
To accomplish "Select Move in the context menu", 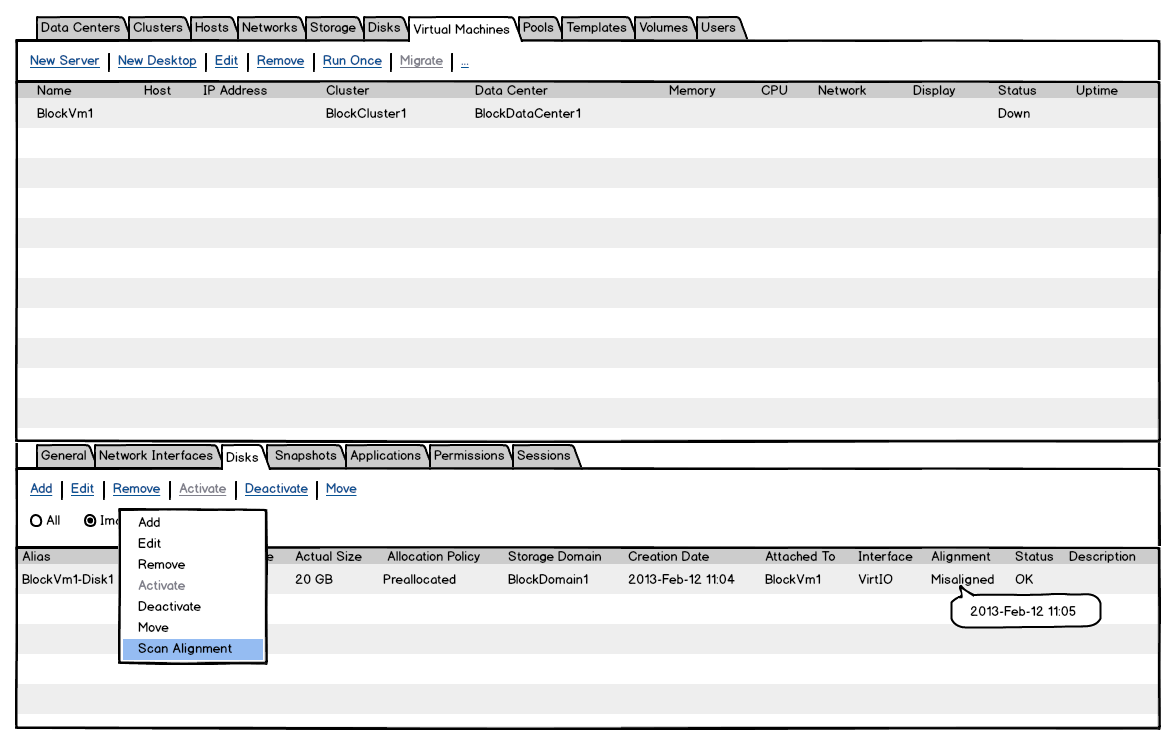I will [x=153, y=628].
